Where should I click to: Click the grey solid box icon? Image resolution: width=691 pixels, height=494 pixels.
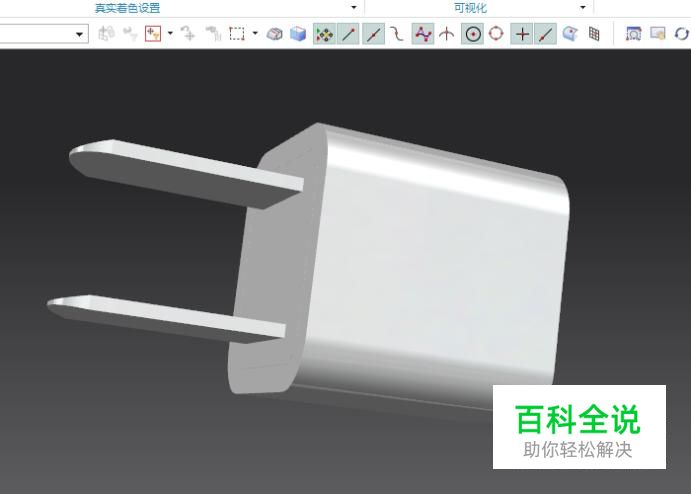[x=275, y=34]
